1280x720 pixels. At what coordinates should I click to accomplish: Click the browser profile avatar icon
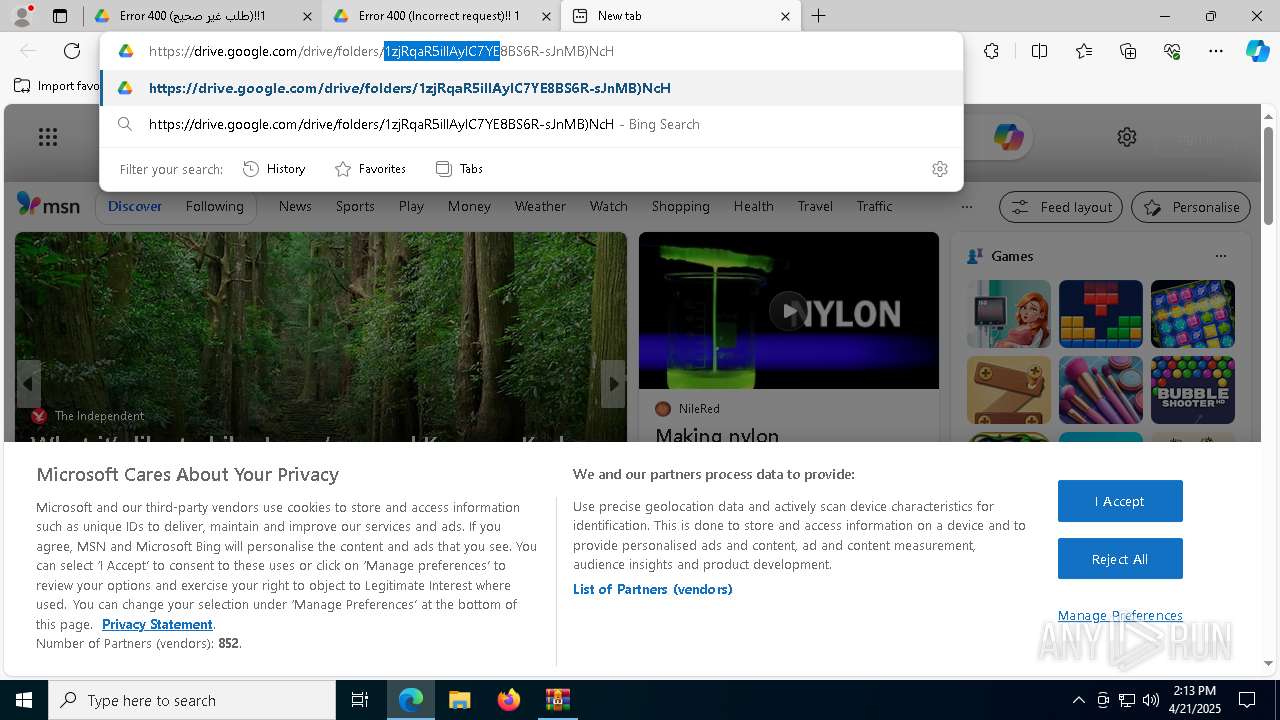(22, 15)
